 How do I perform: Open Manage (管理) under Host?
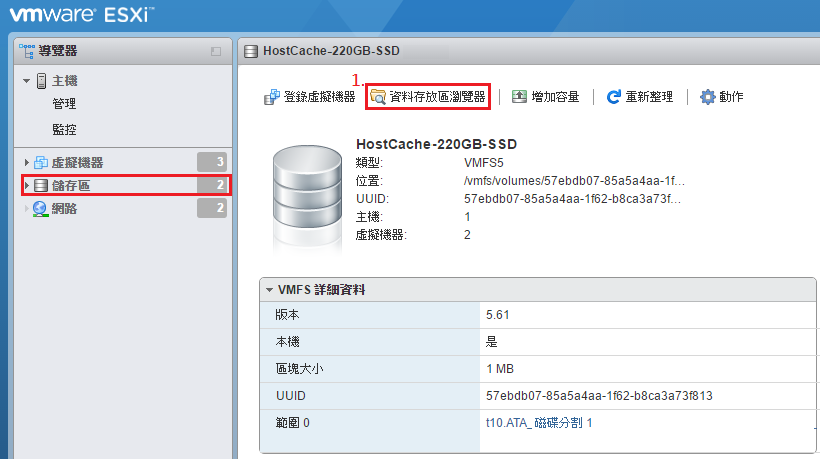pos(64,104)
